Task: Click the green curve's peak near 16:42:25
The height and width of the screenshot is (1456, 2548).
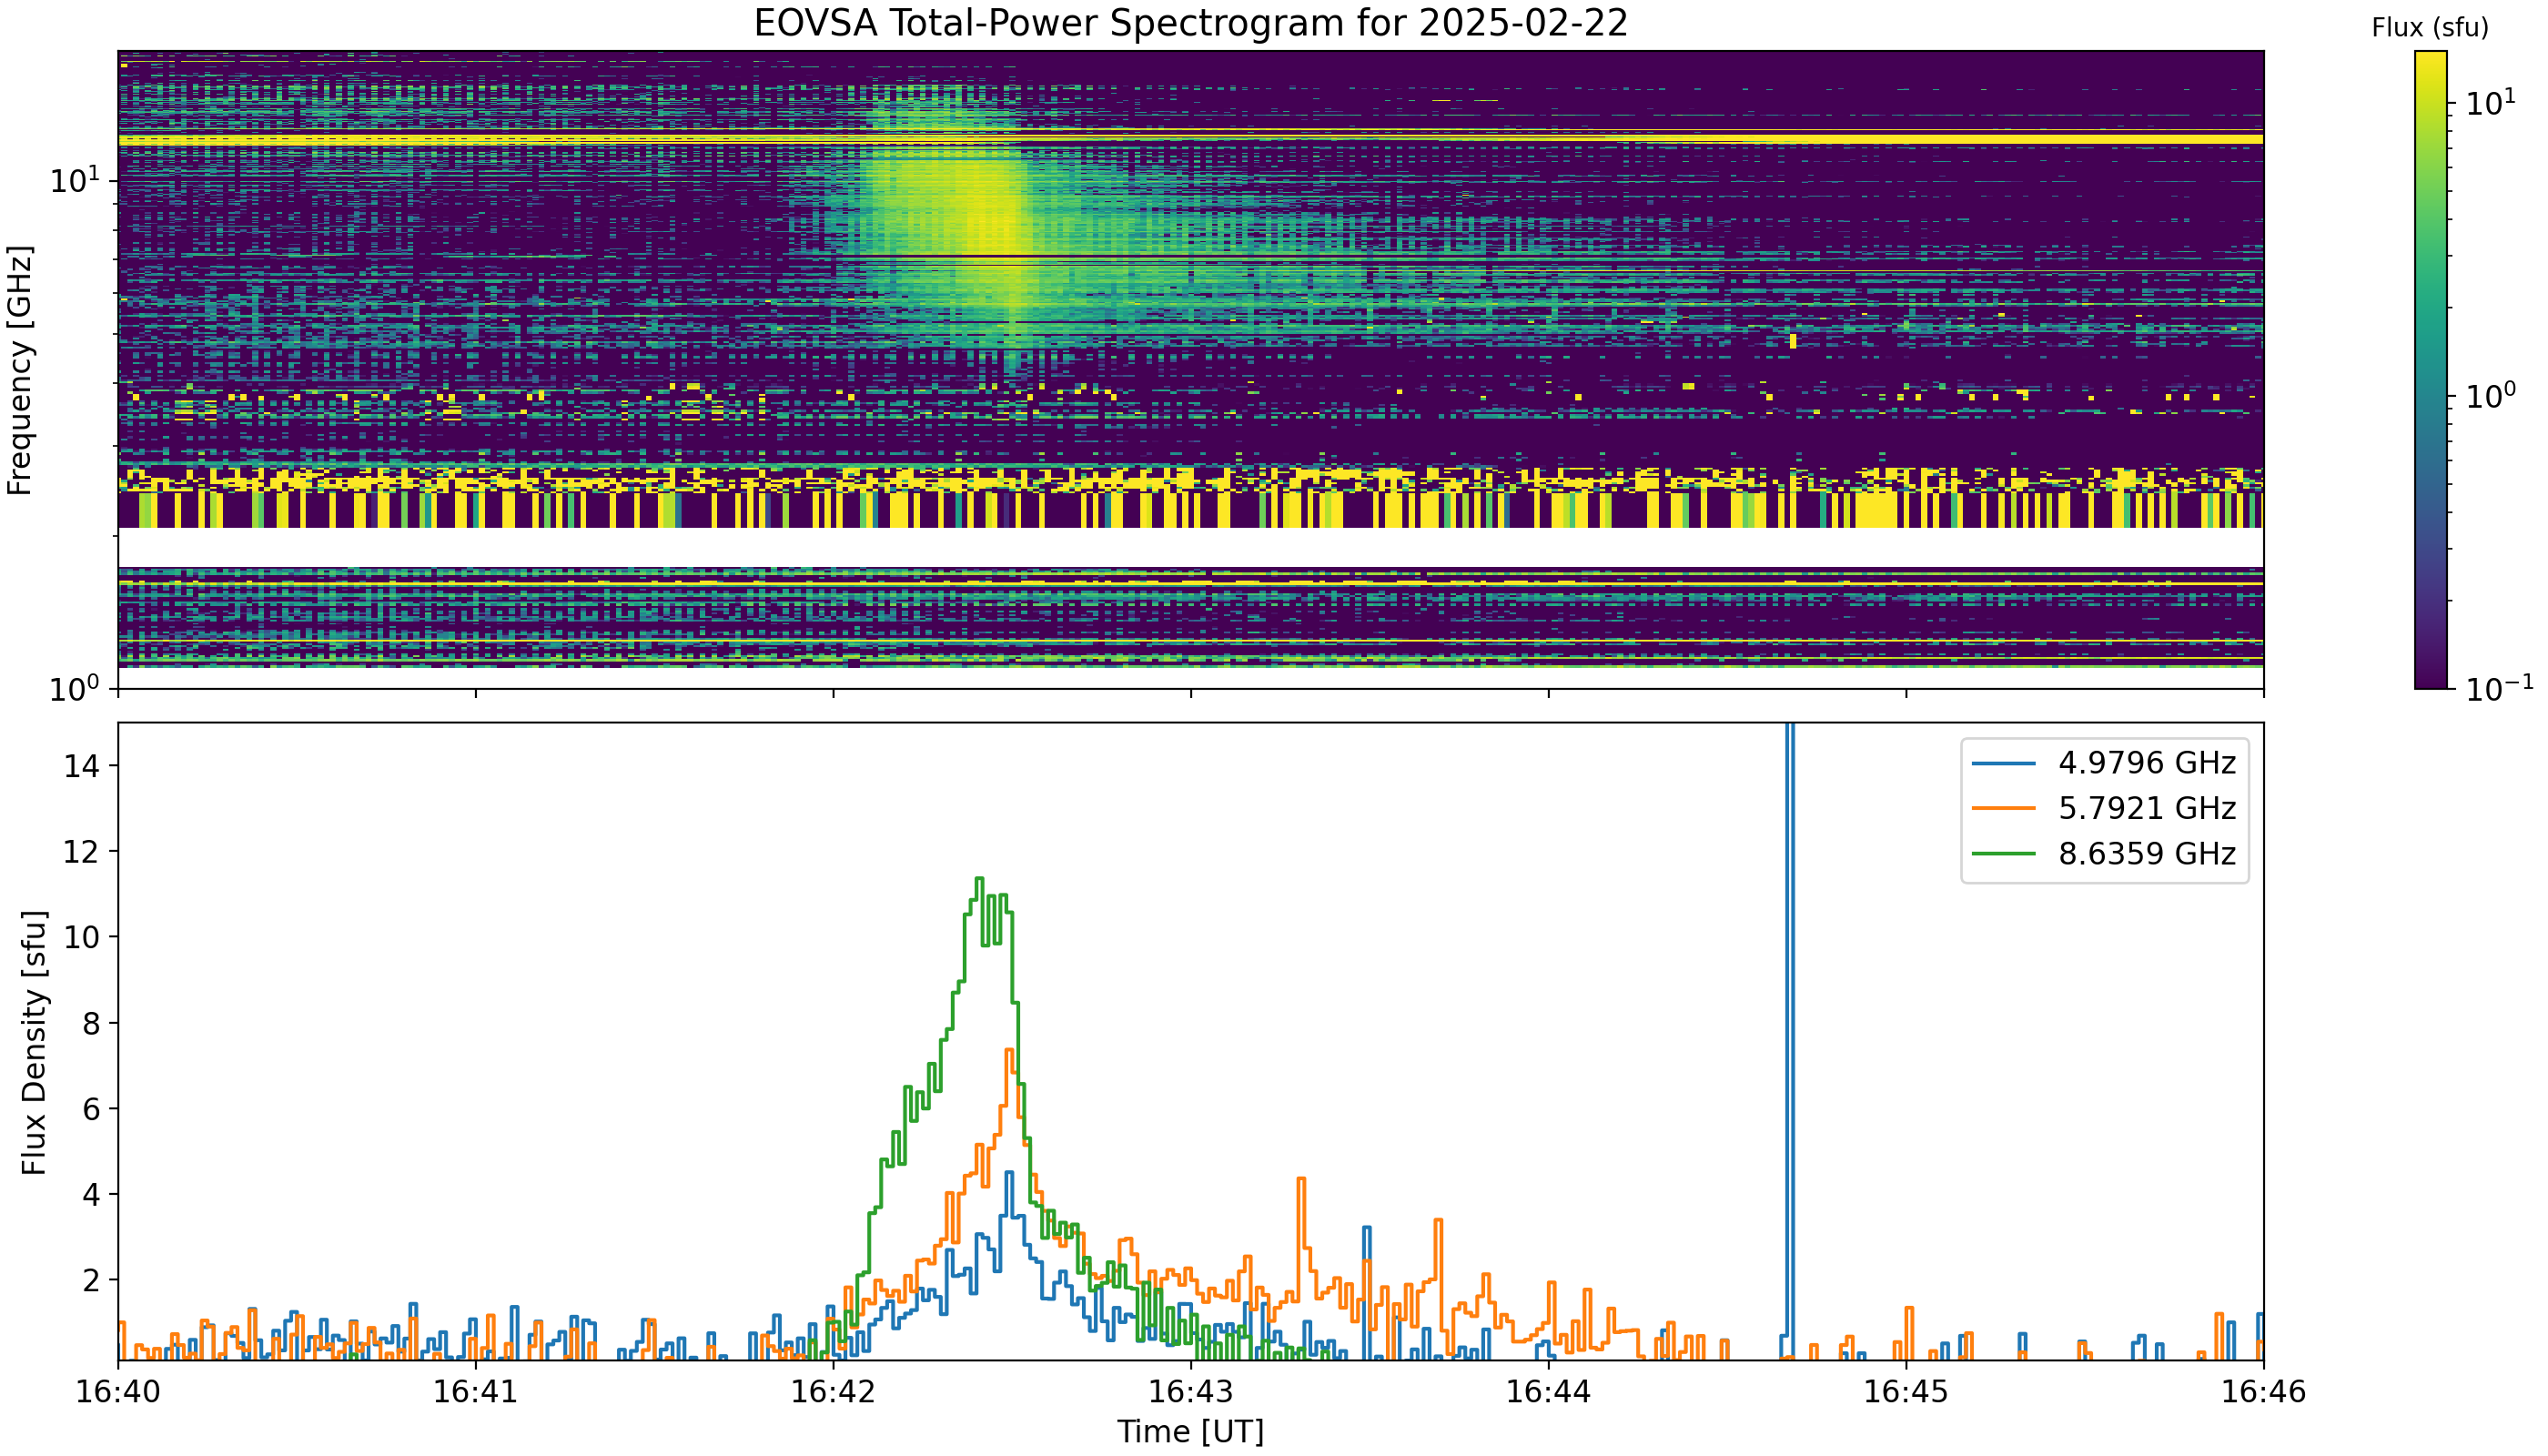Action: [x=979, y=879]
